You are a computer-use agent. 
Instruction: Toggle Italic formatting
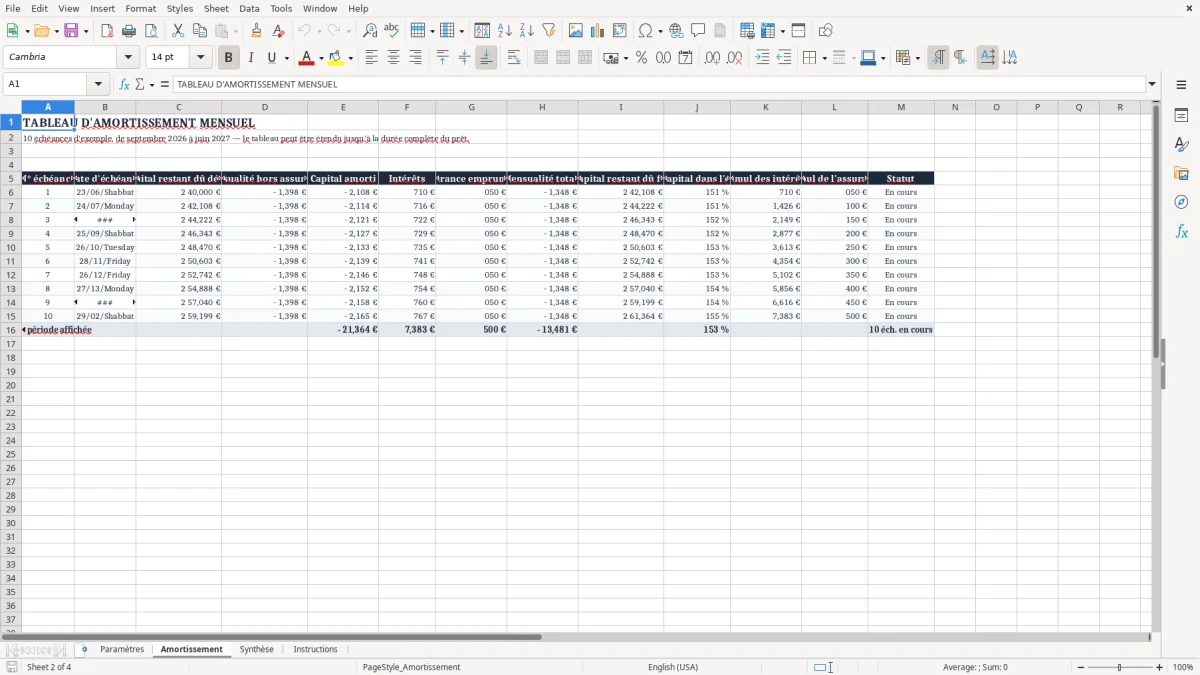tap(251, 58)
